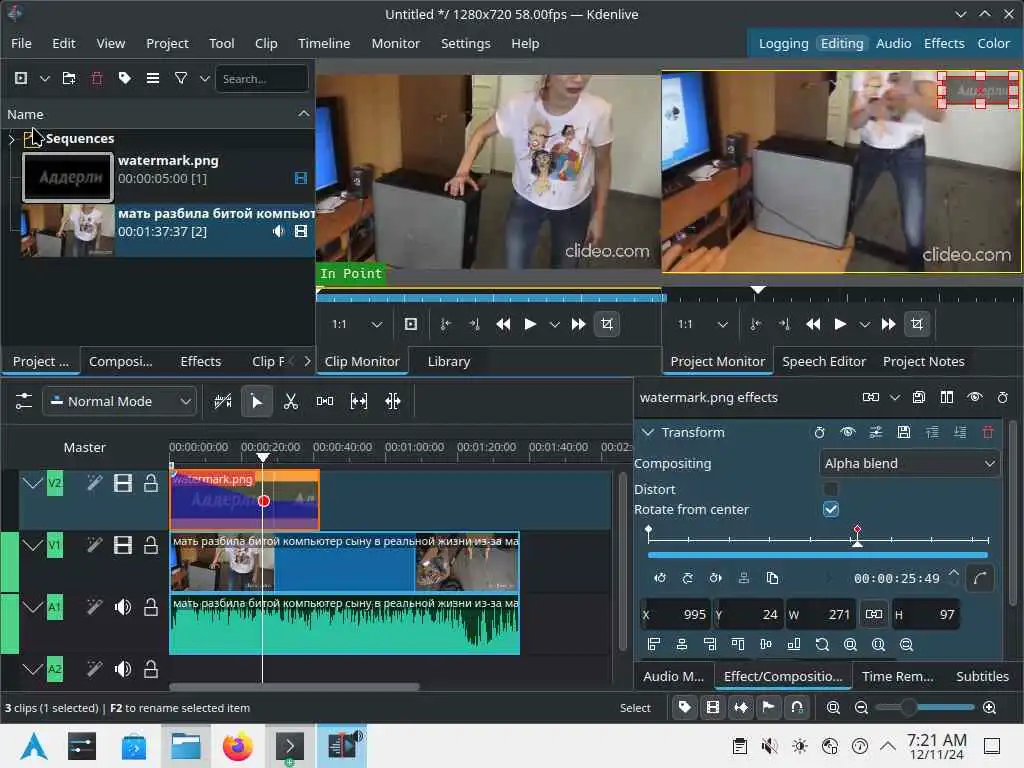The width and height of the screenshot is (1024, 768).
Task: Lock the V2 video track
Action: (x=151, y=484)
